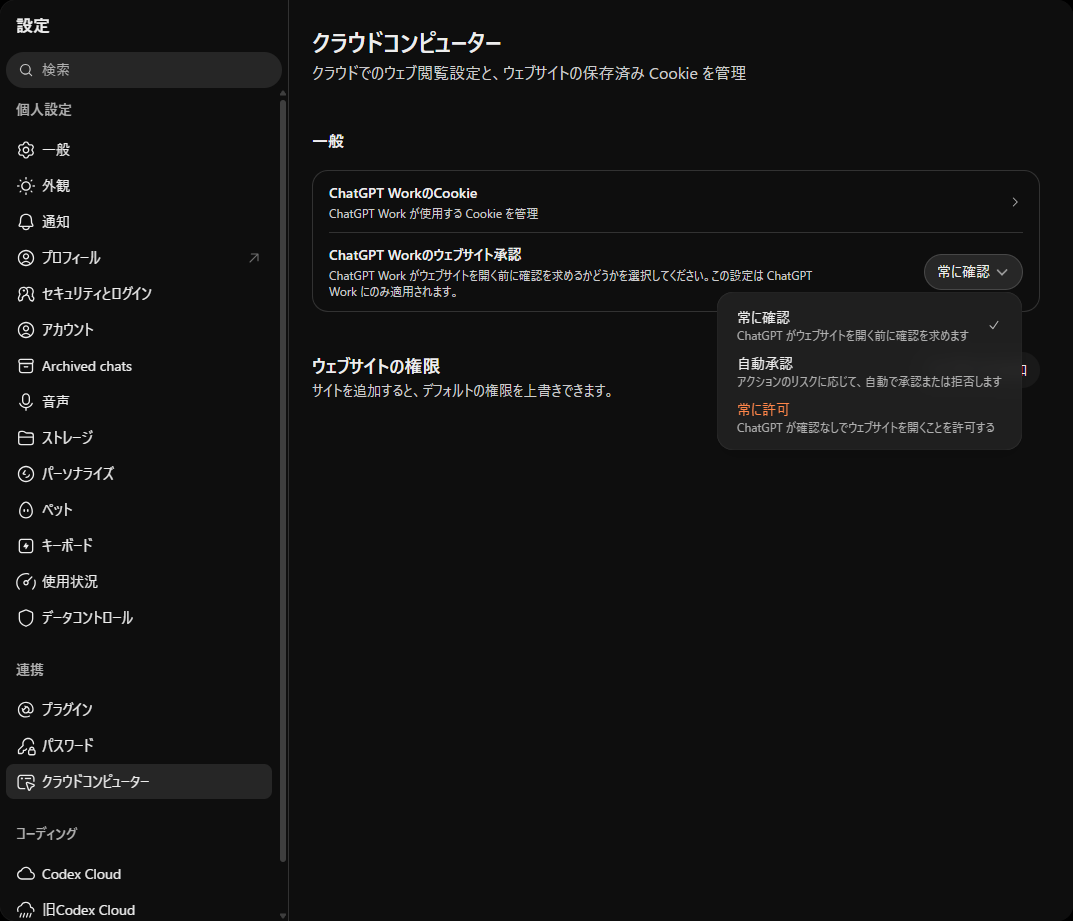The height and width of the screenshot is (921, 1073).
Task: Click the パスワード icon
Action: (x=26, y=746)
